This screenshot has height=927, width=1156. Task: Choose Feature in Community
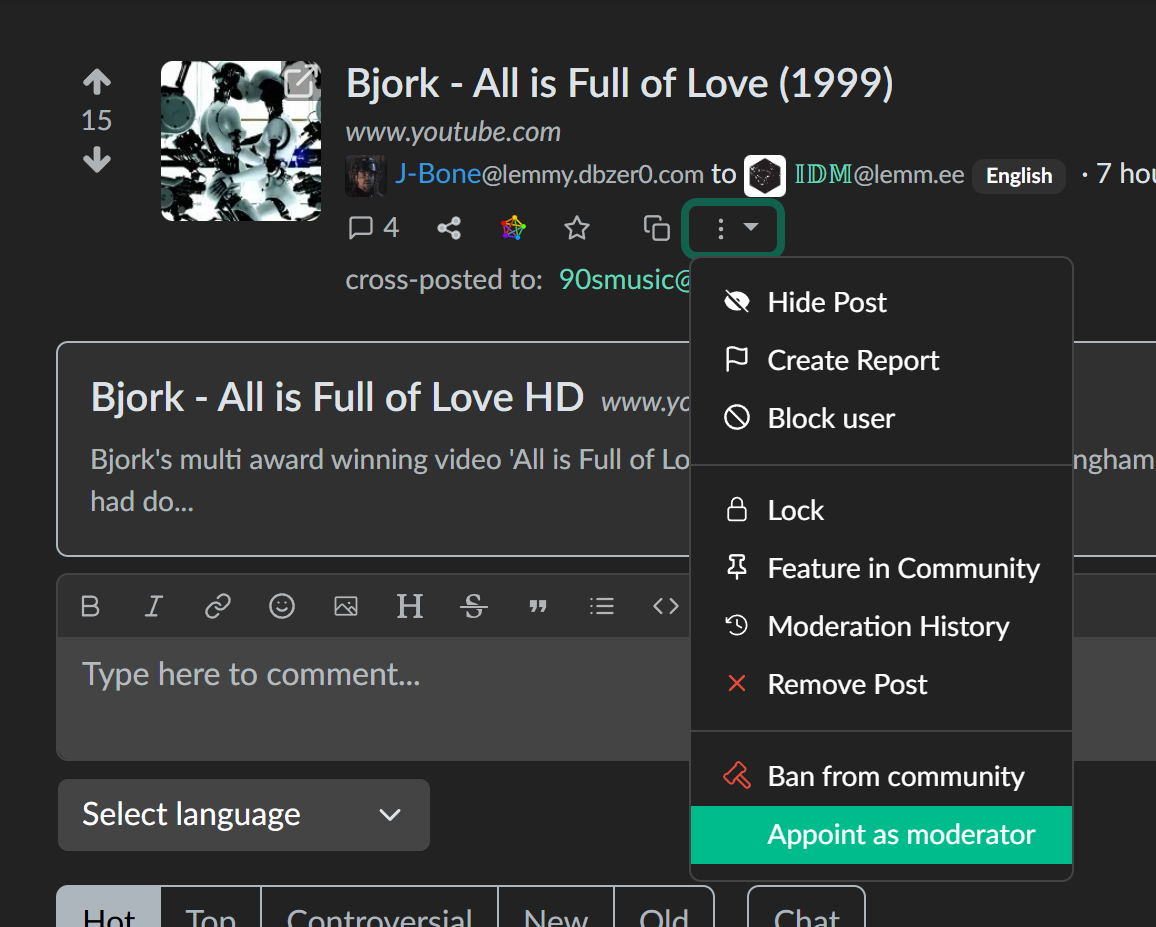[881, 569]
